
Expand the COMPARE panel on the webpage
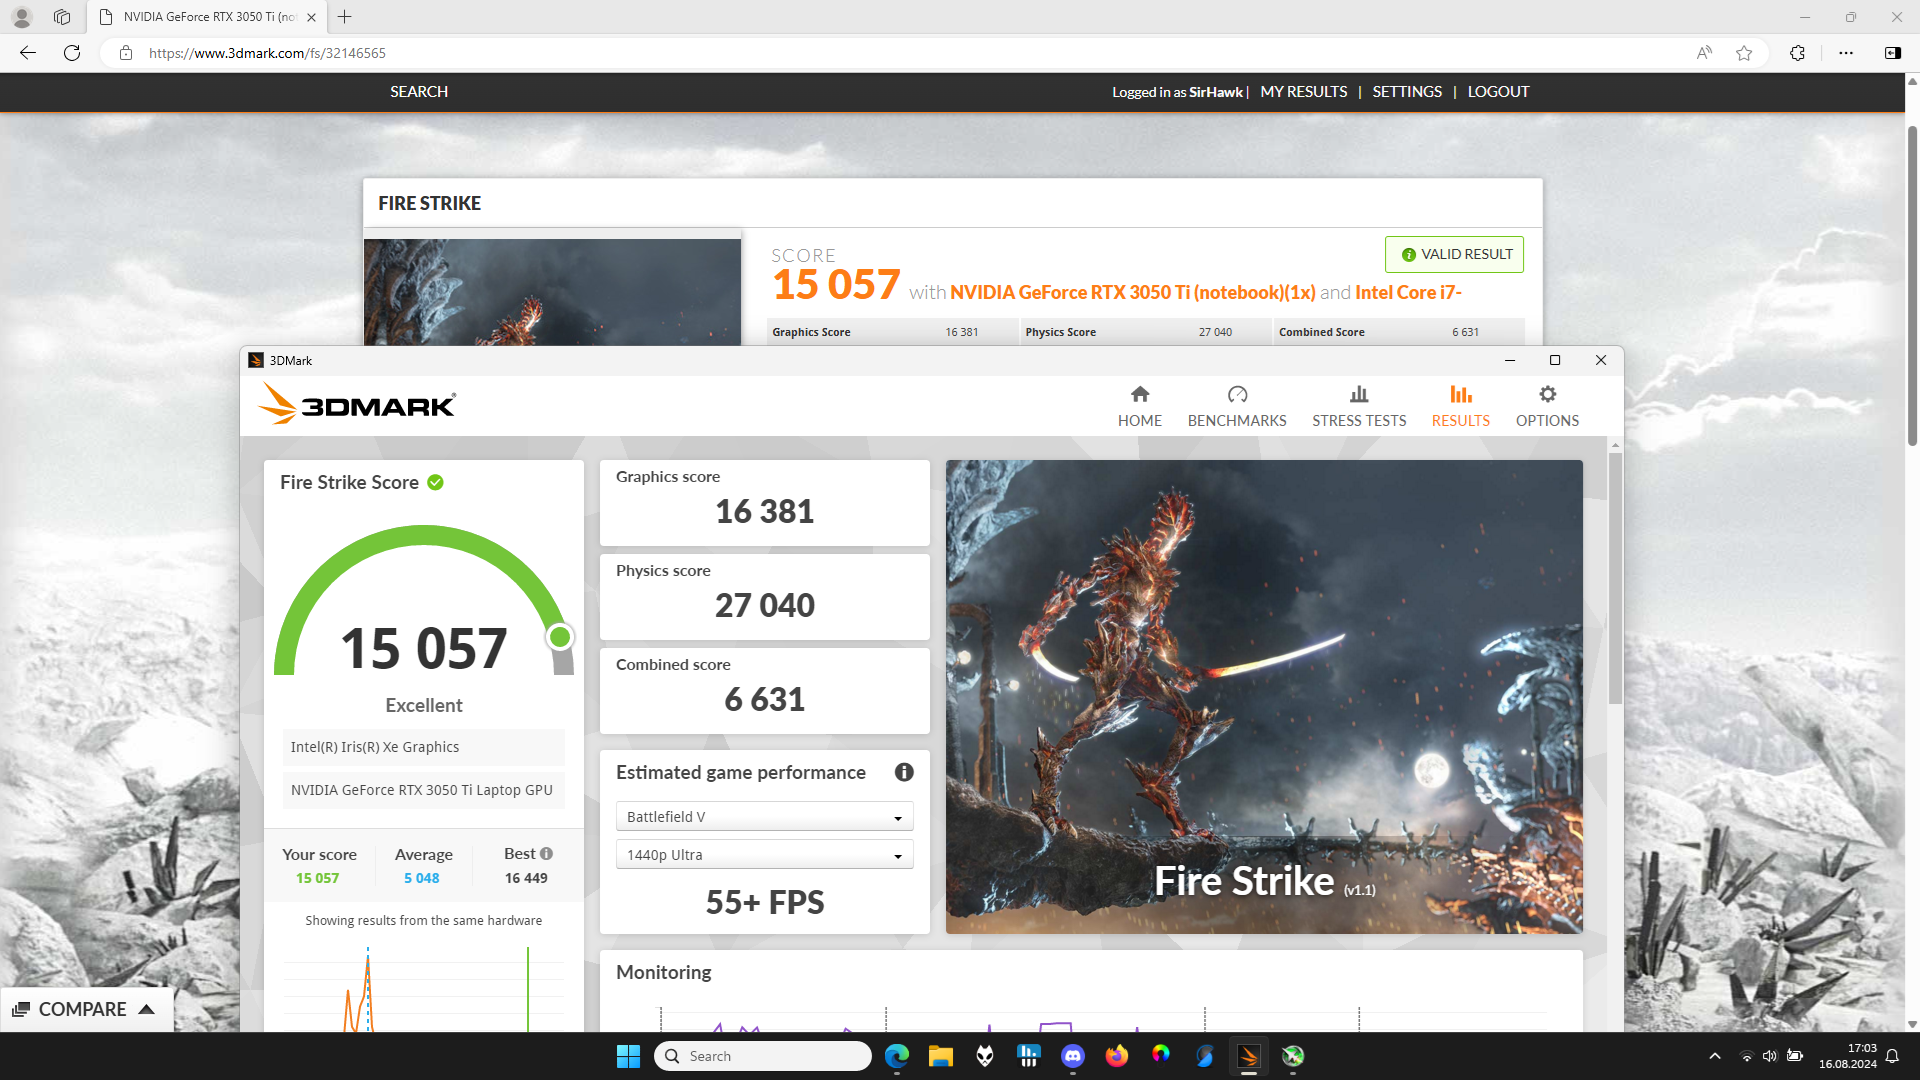tap(87, 1009)
